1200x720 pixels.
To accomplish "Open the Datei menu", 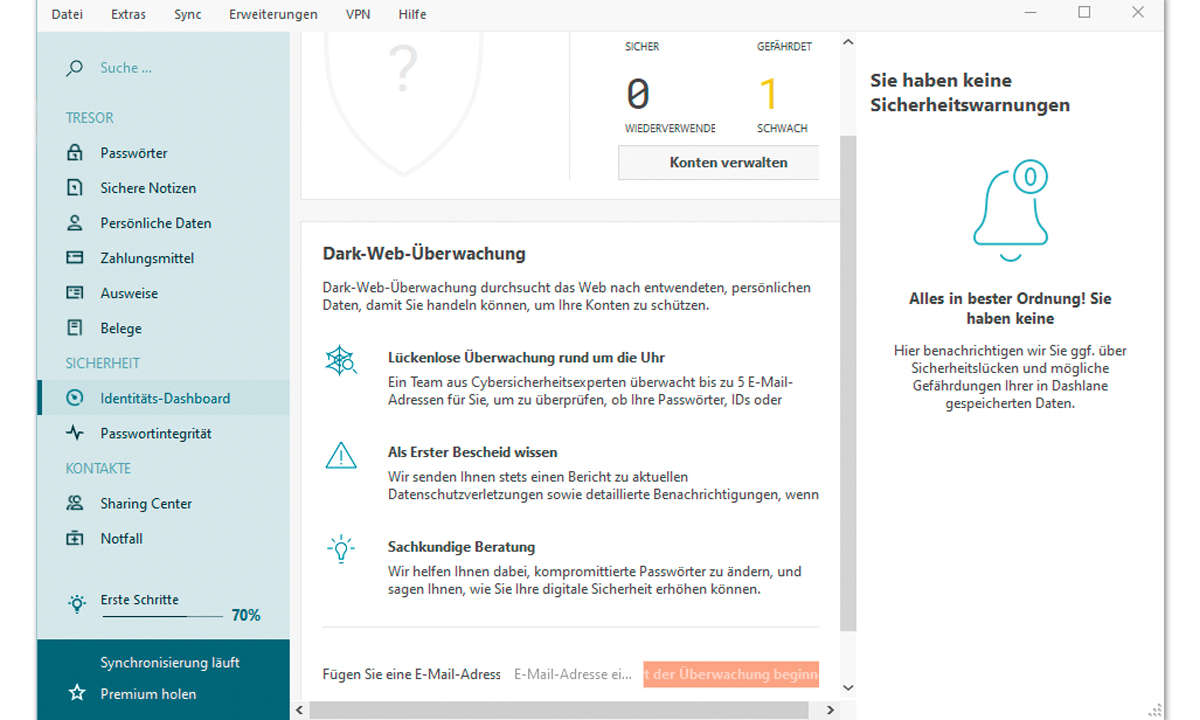I will [x=67, y=14].
